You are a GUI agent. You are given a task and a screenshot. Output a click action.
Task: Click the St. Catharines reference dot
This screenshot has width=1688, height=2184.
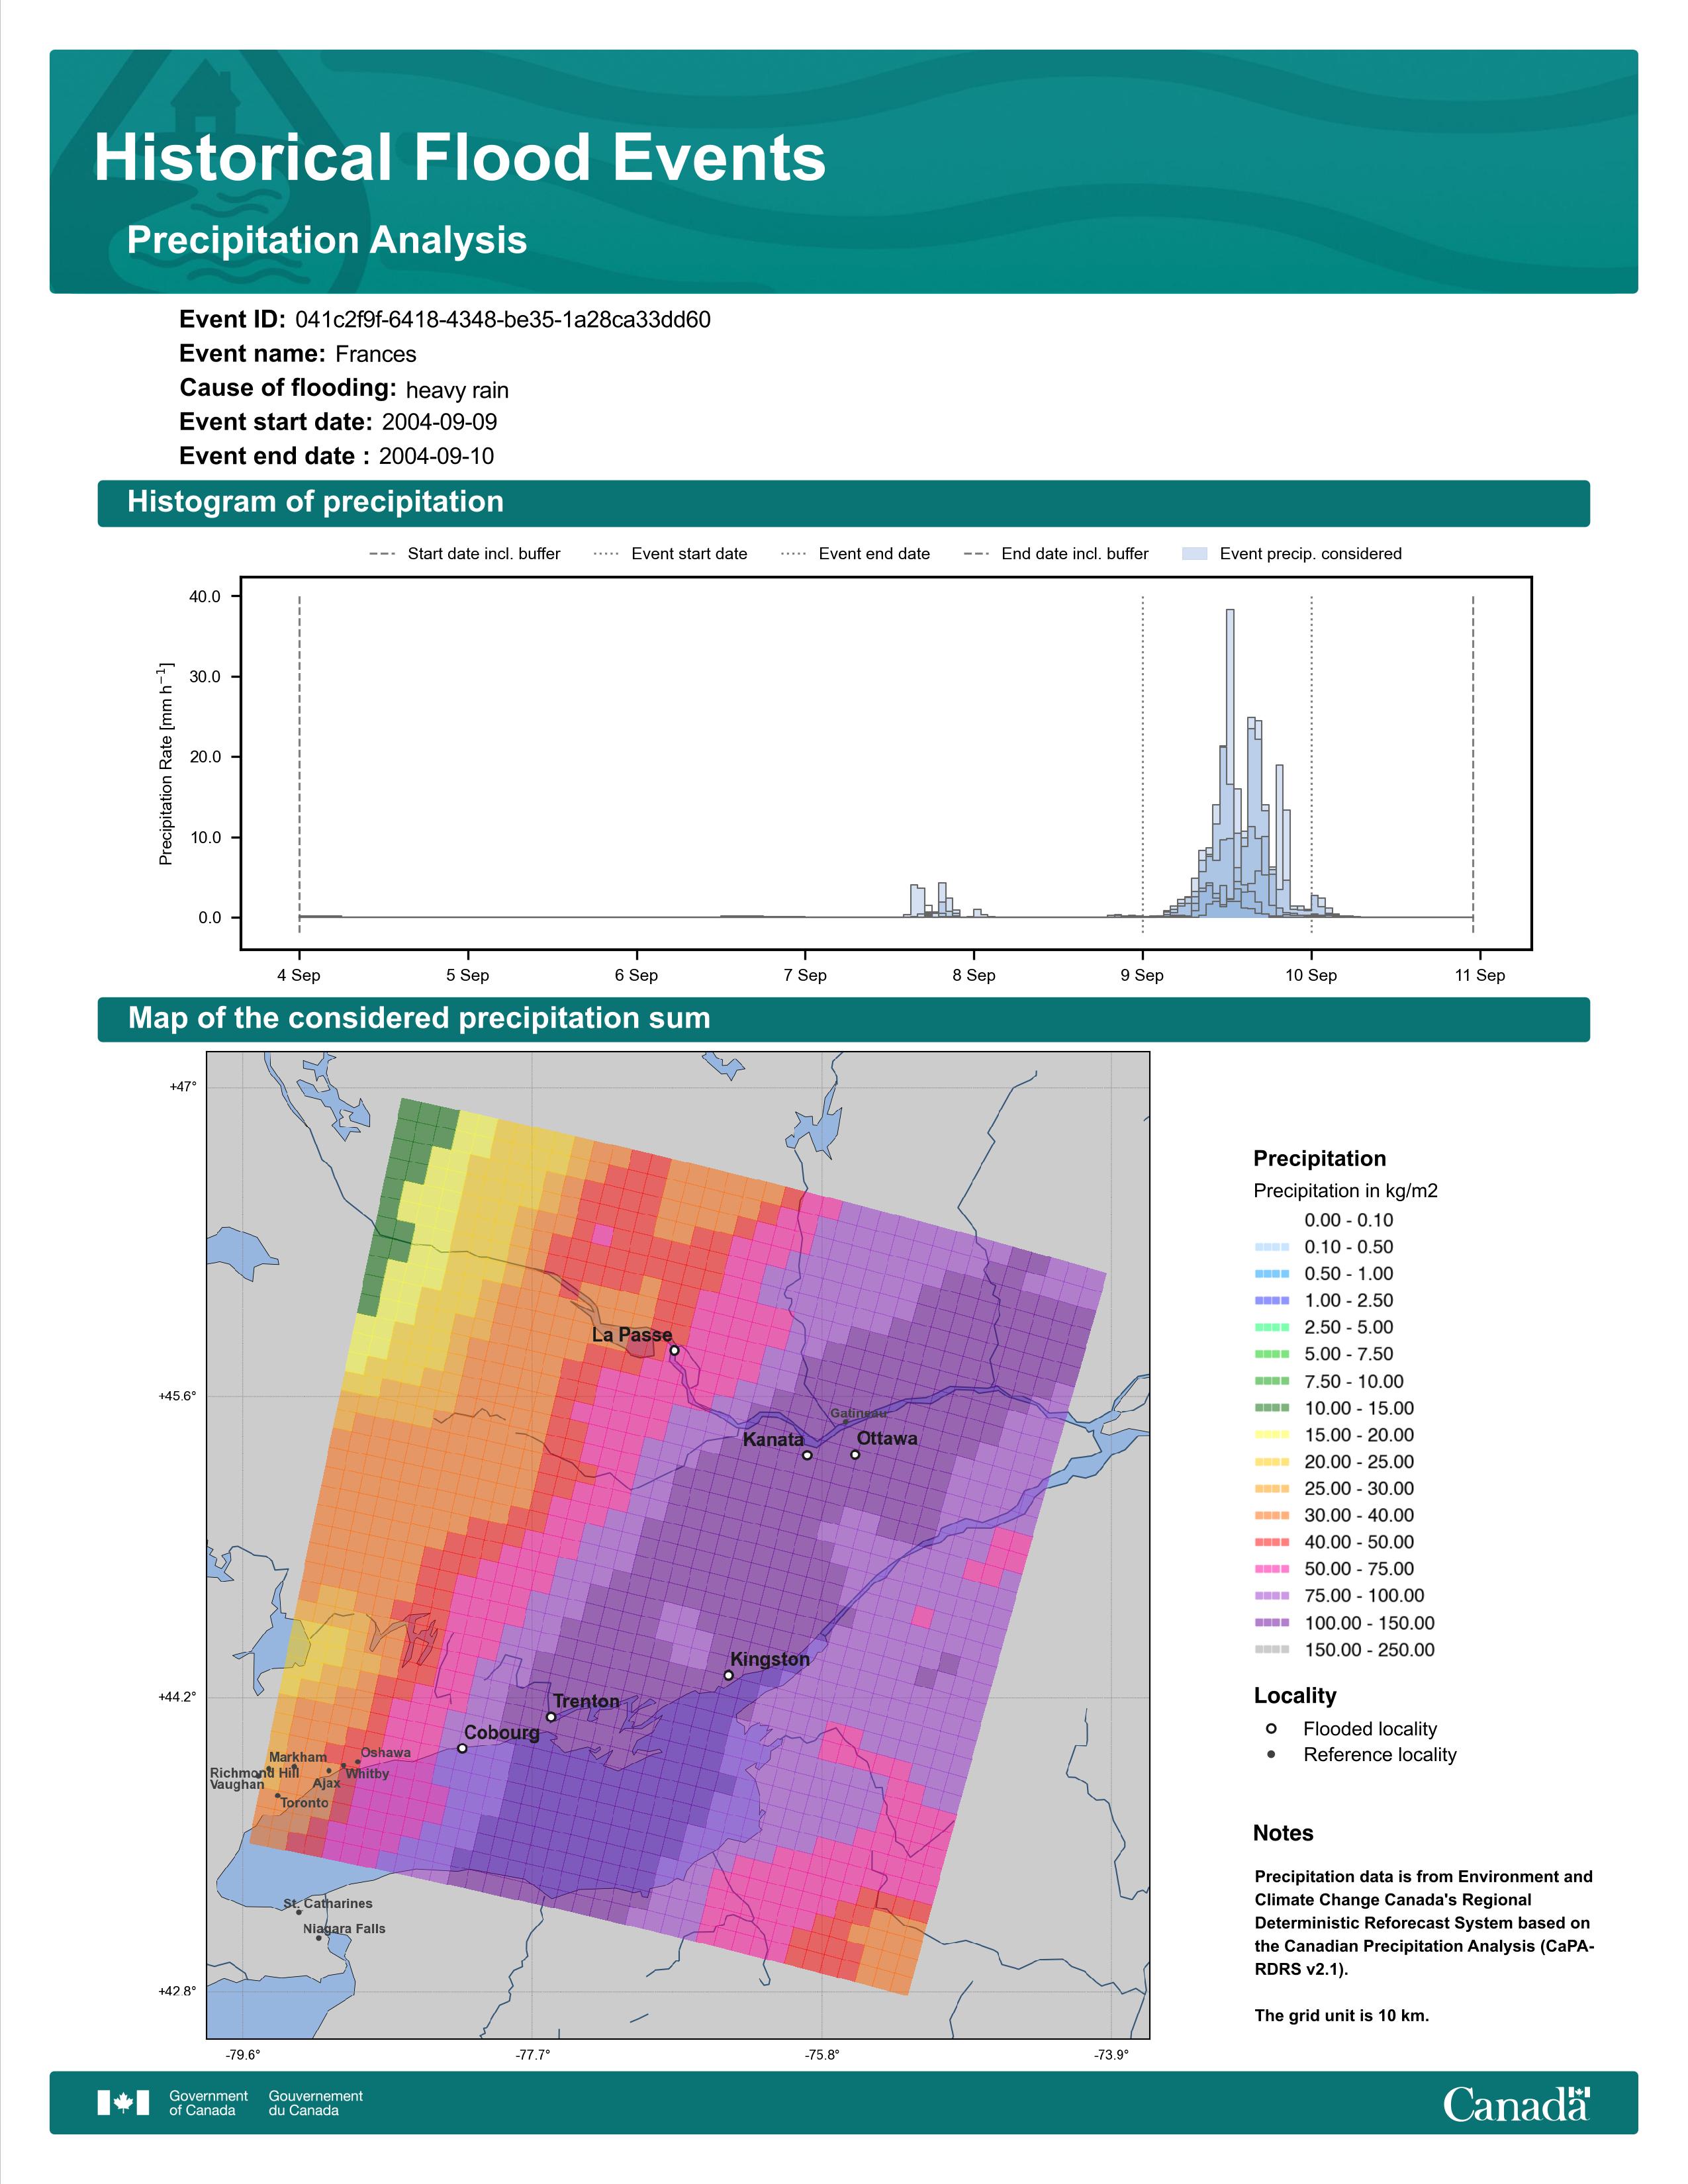pos(298,1912)
